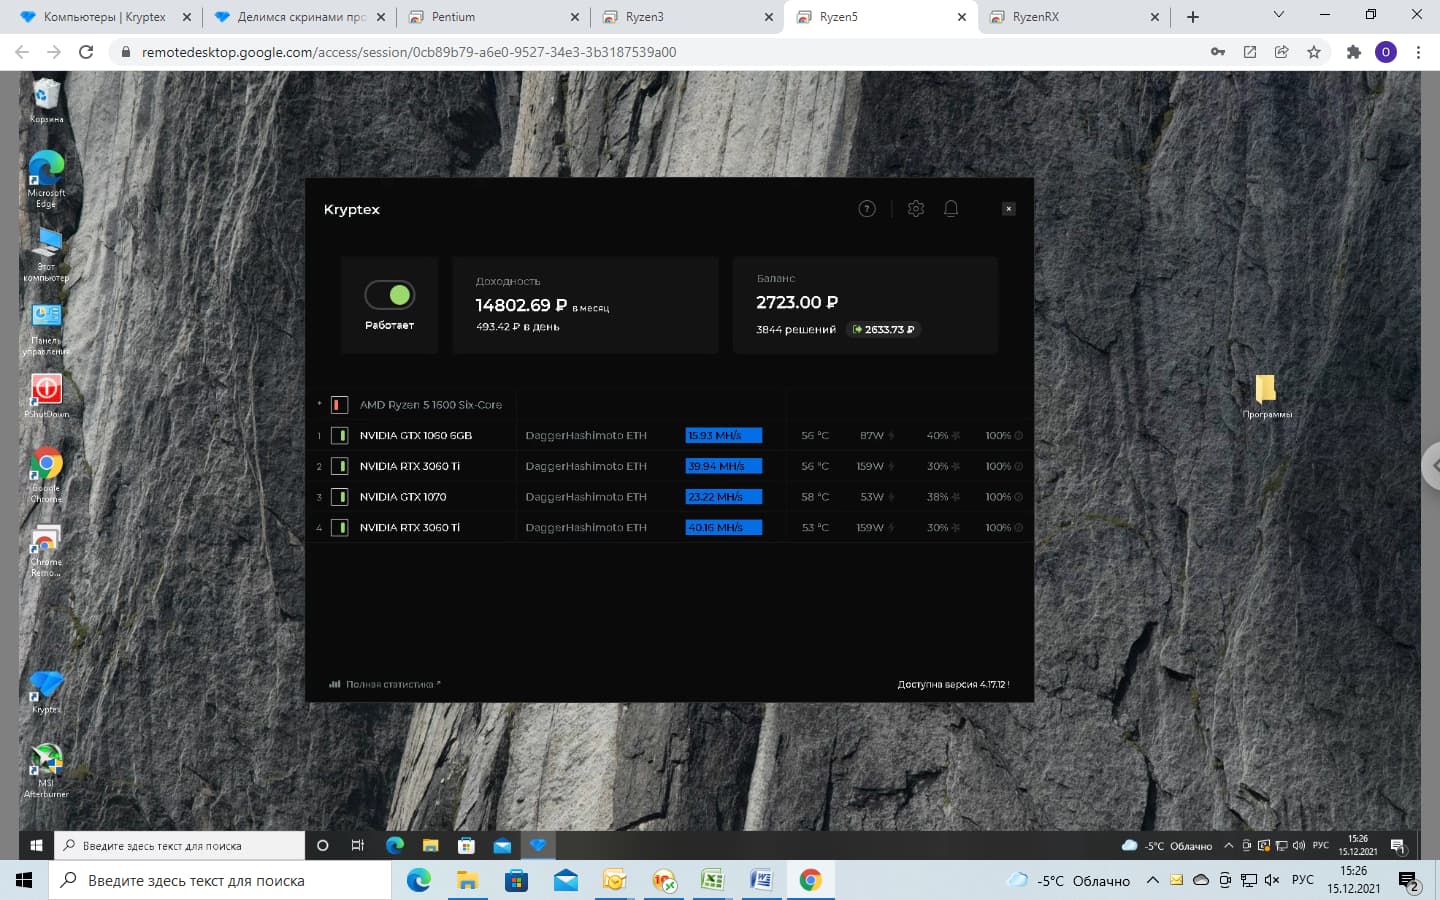1440x900 pixels.
Task: Click the password key icon in address bar
Action: pos(1218,52)
